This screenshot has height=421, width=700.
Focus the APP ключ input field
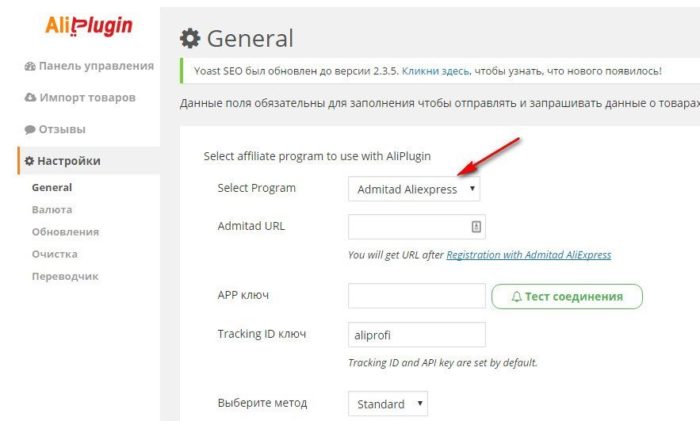417,296
